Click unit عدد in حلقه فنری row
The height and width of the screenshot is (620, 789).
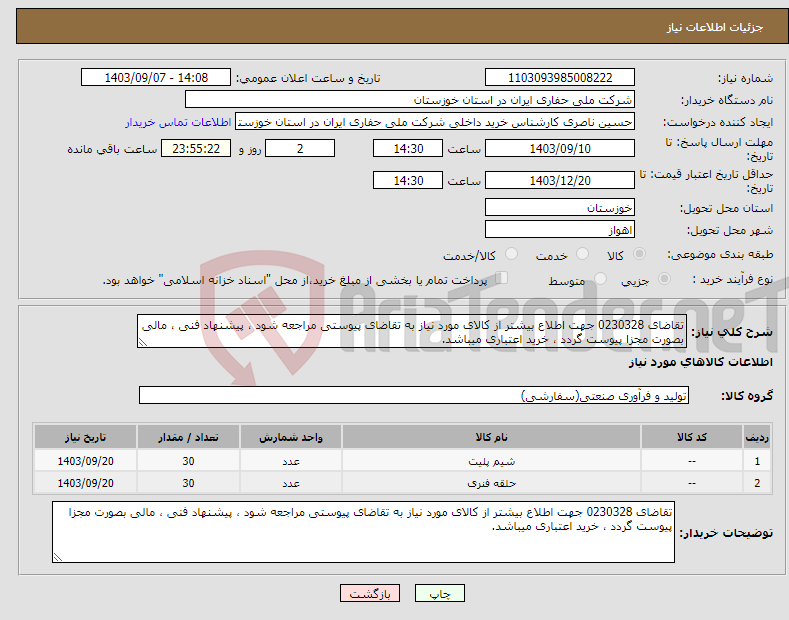pos(291,483)
